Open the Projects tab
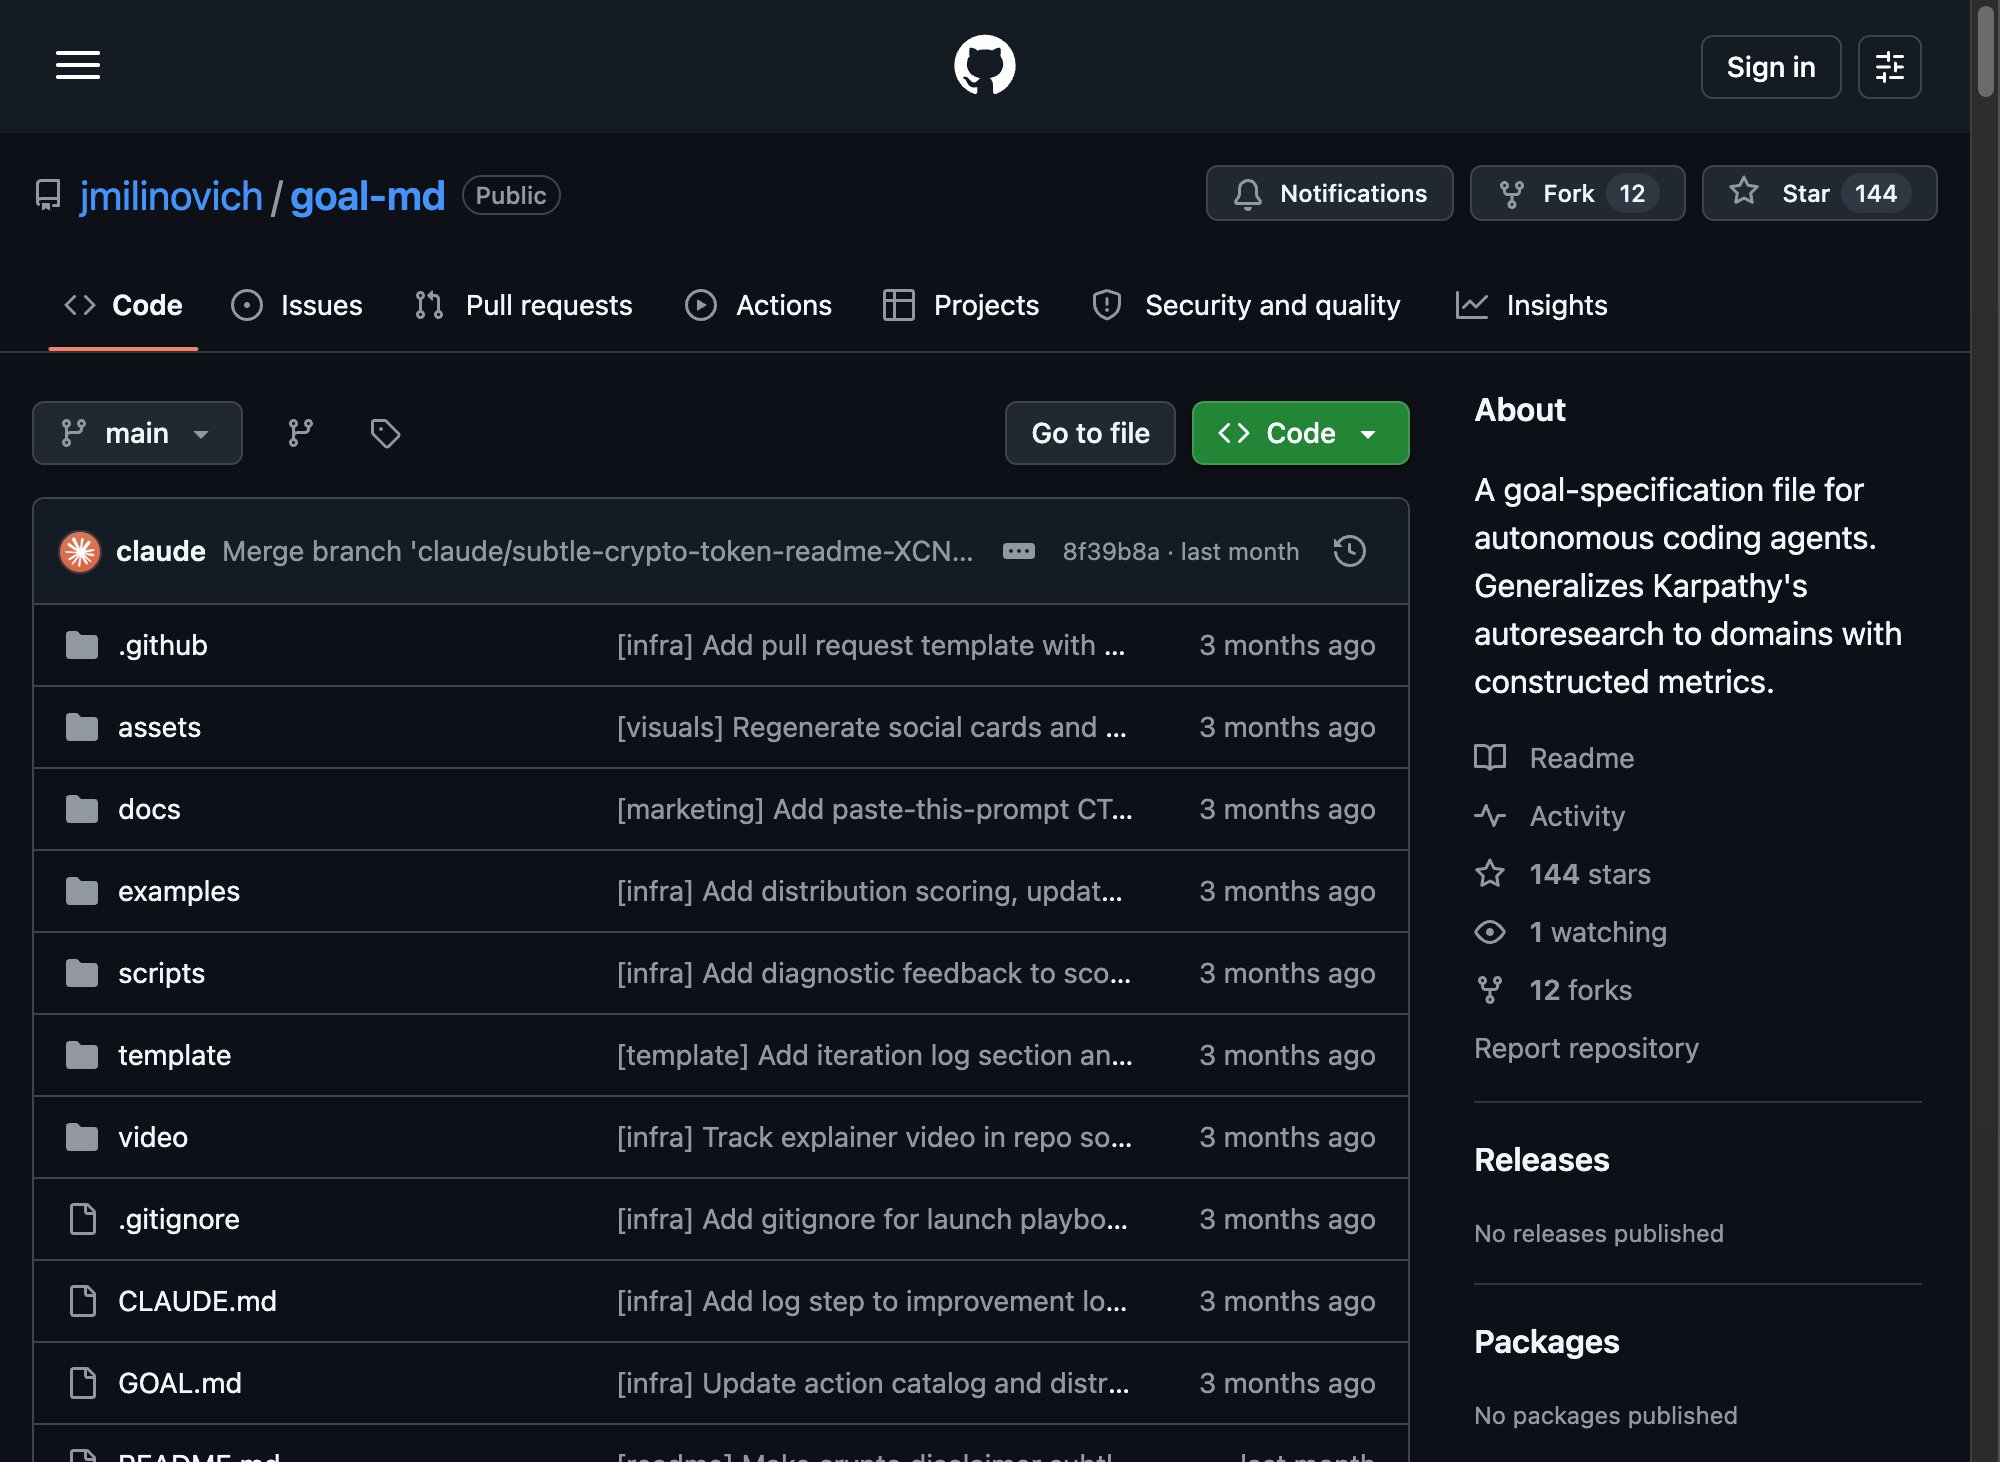This screenshot has height=1462, width=2000. click(961, 305)
